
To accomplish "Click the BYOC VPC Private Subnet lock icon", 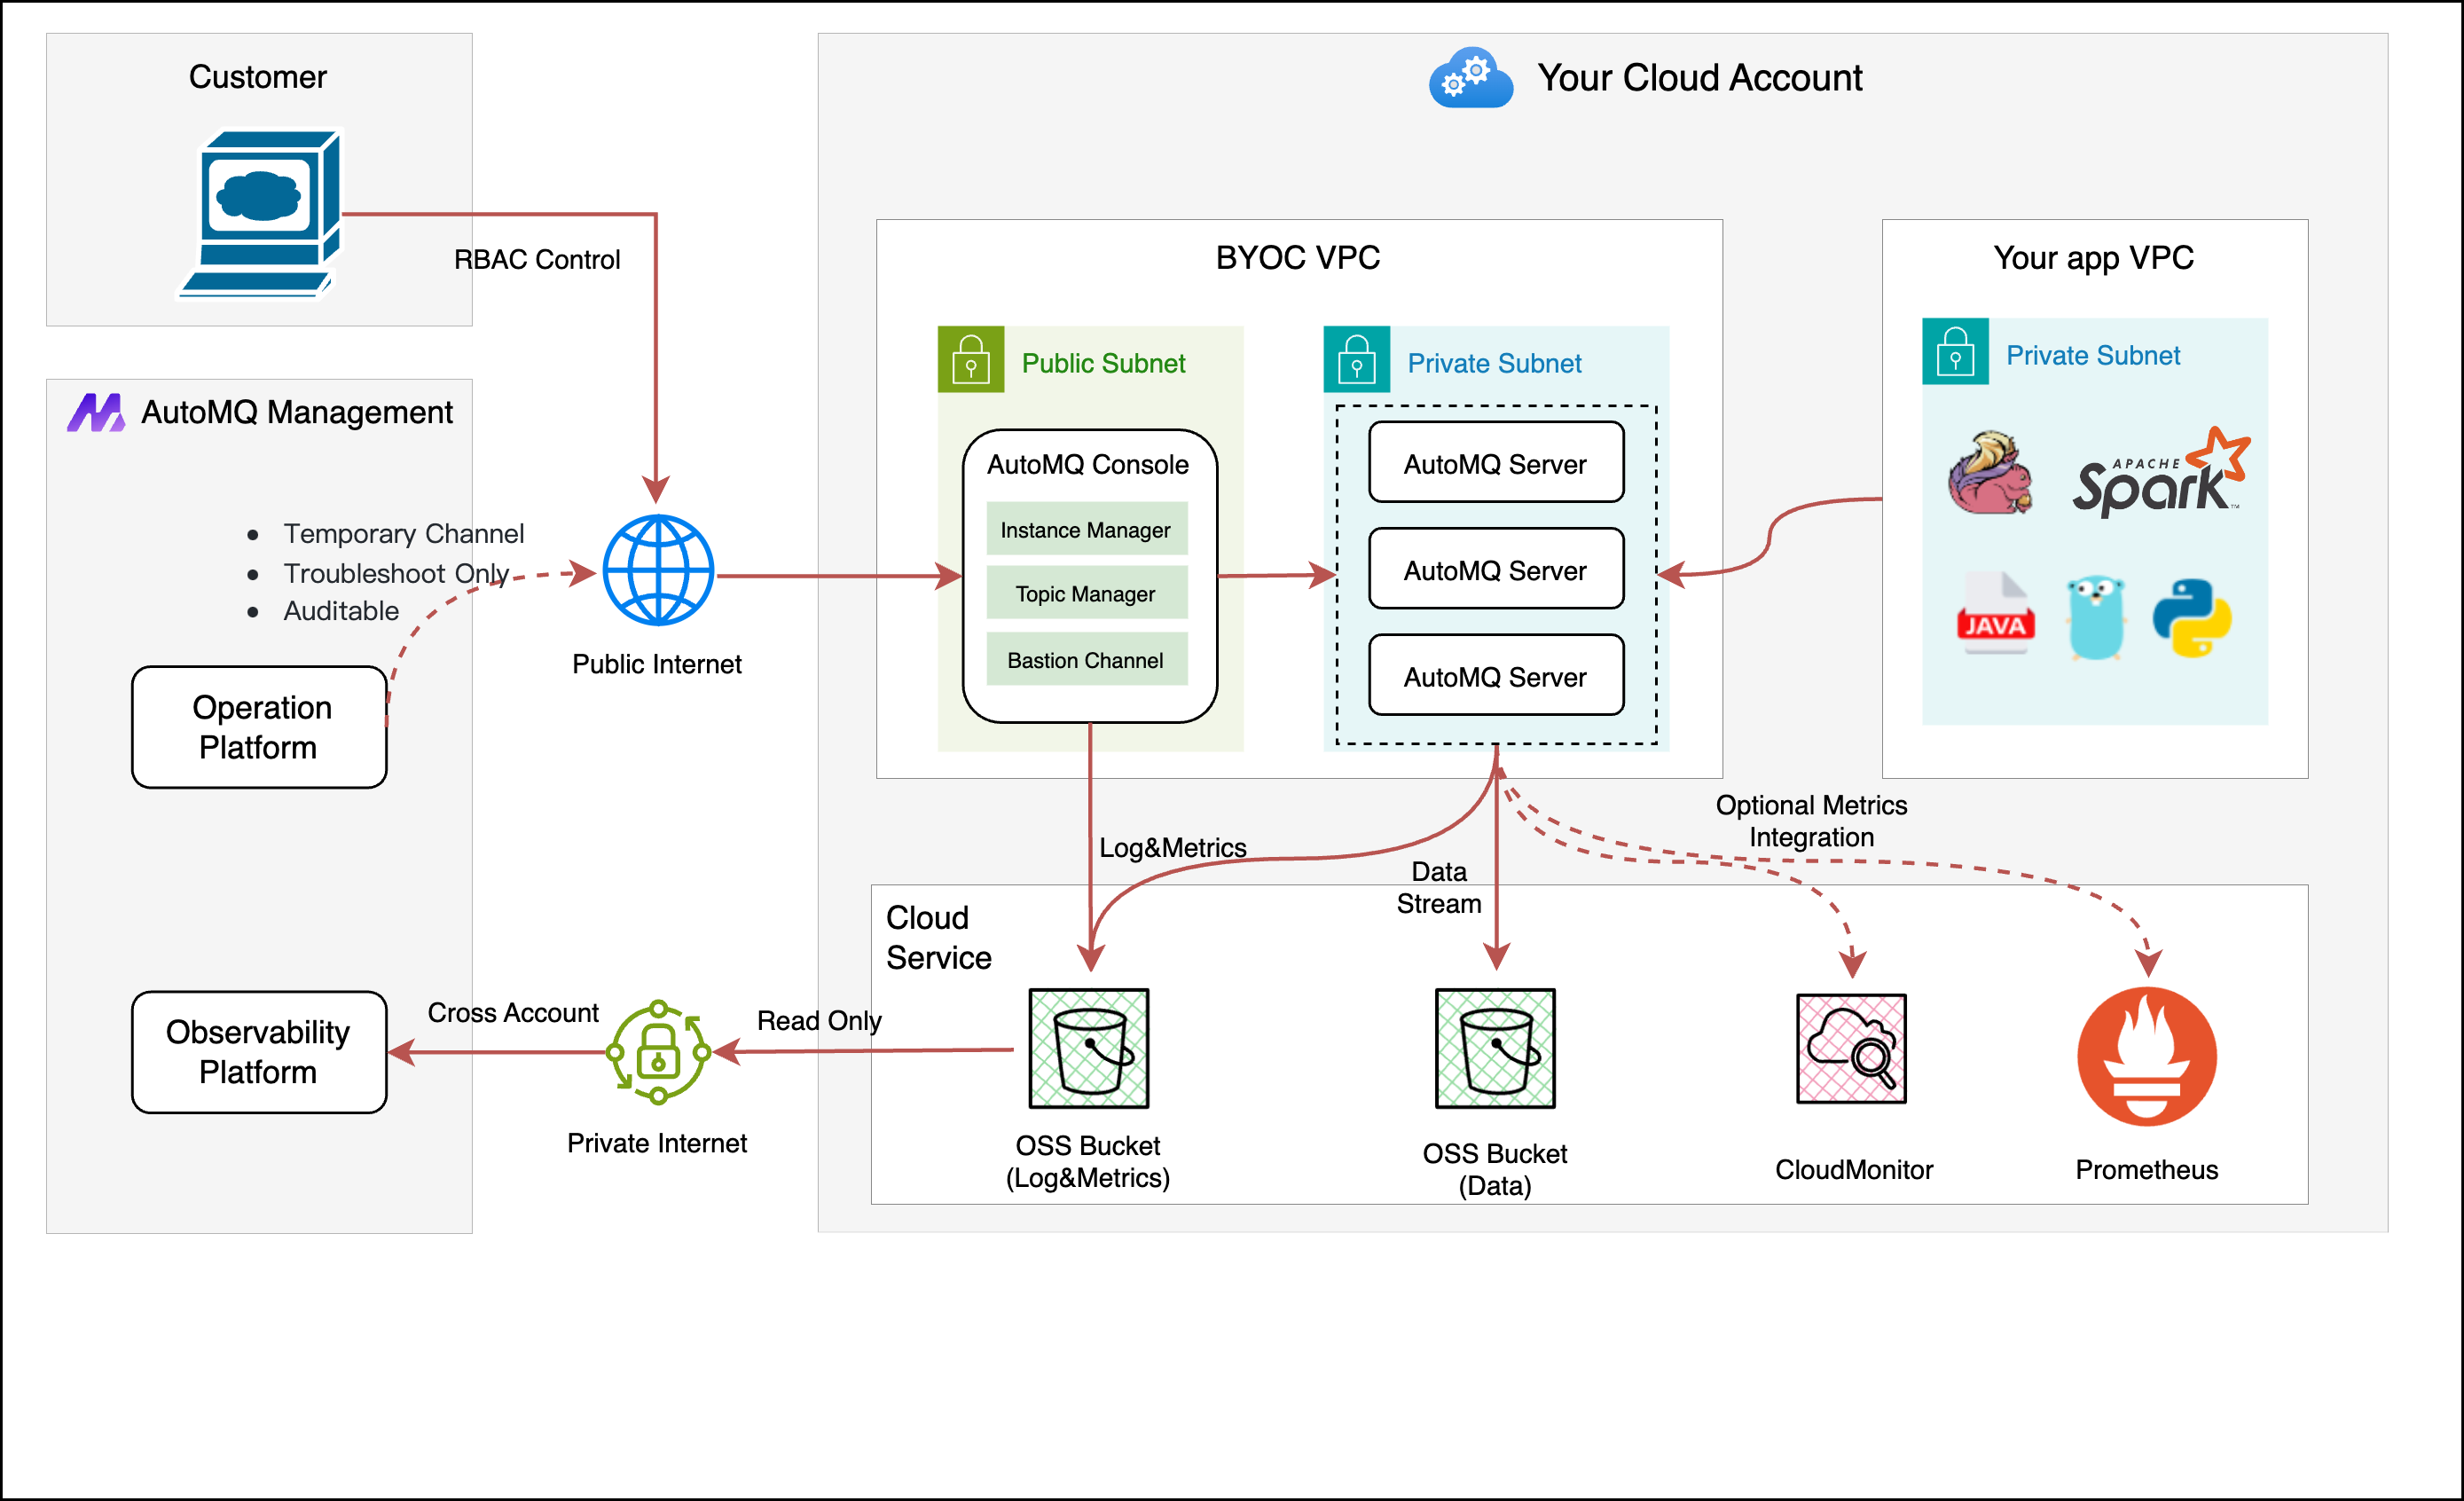I will click(1356, 359).
